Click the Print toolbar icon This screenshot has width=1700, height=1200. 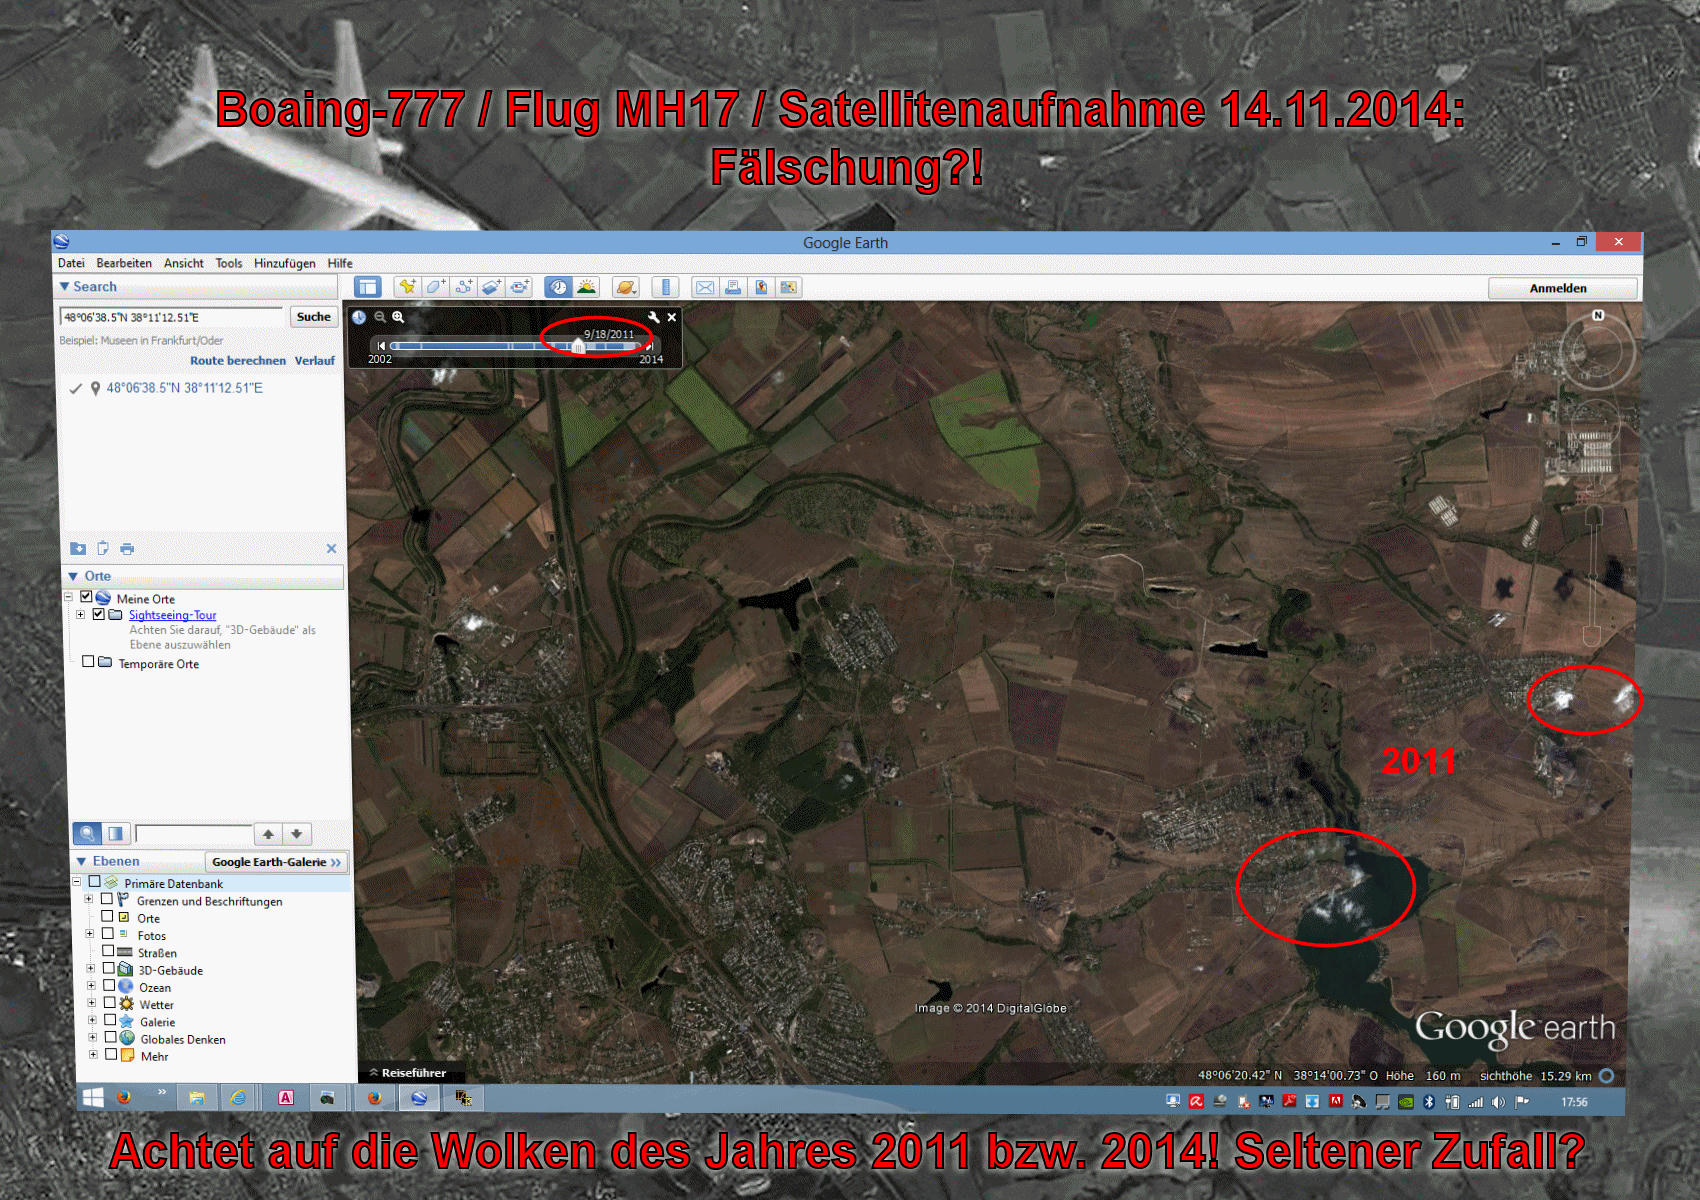click(733, 288)
